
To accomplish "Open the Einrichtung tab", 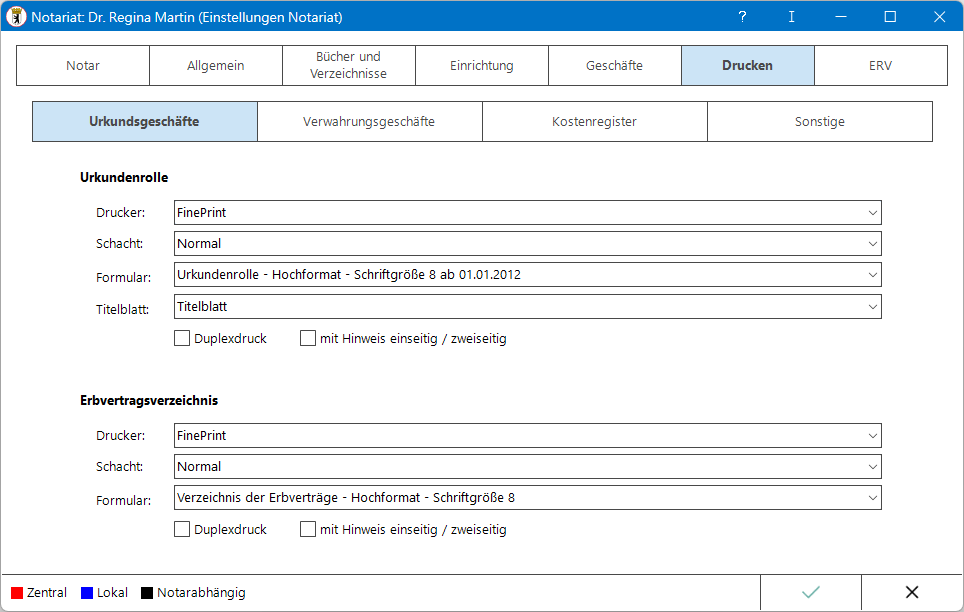I will tap(481, 65).
